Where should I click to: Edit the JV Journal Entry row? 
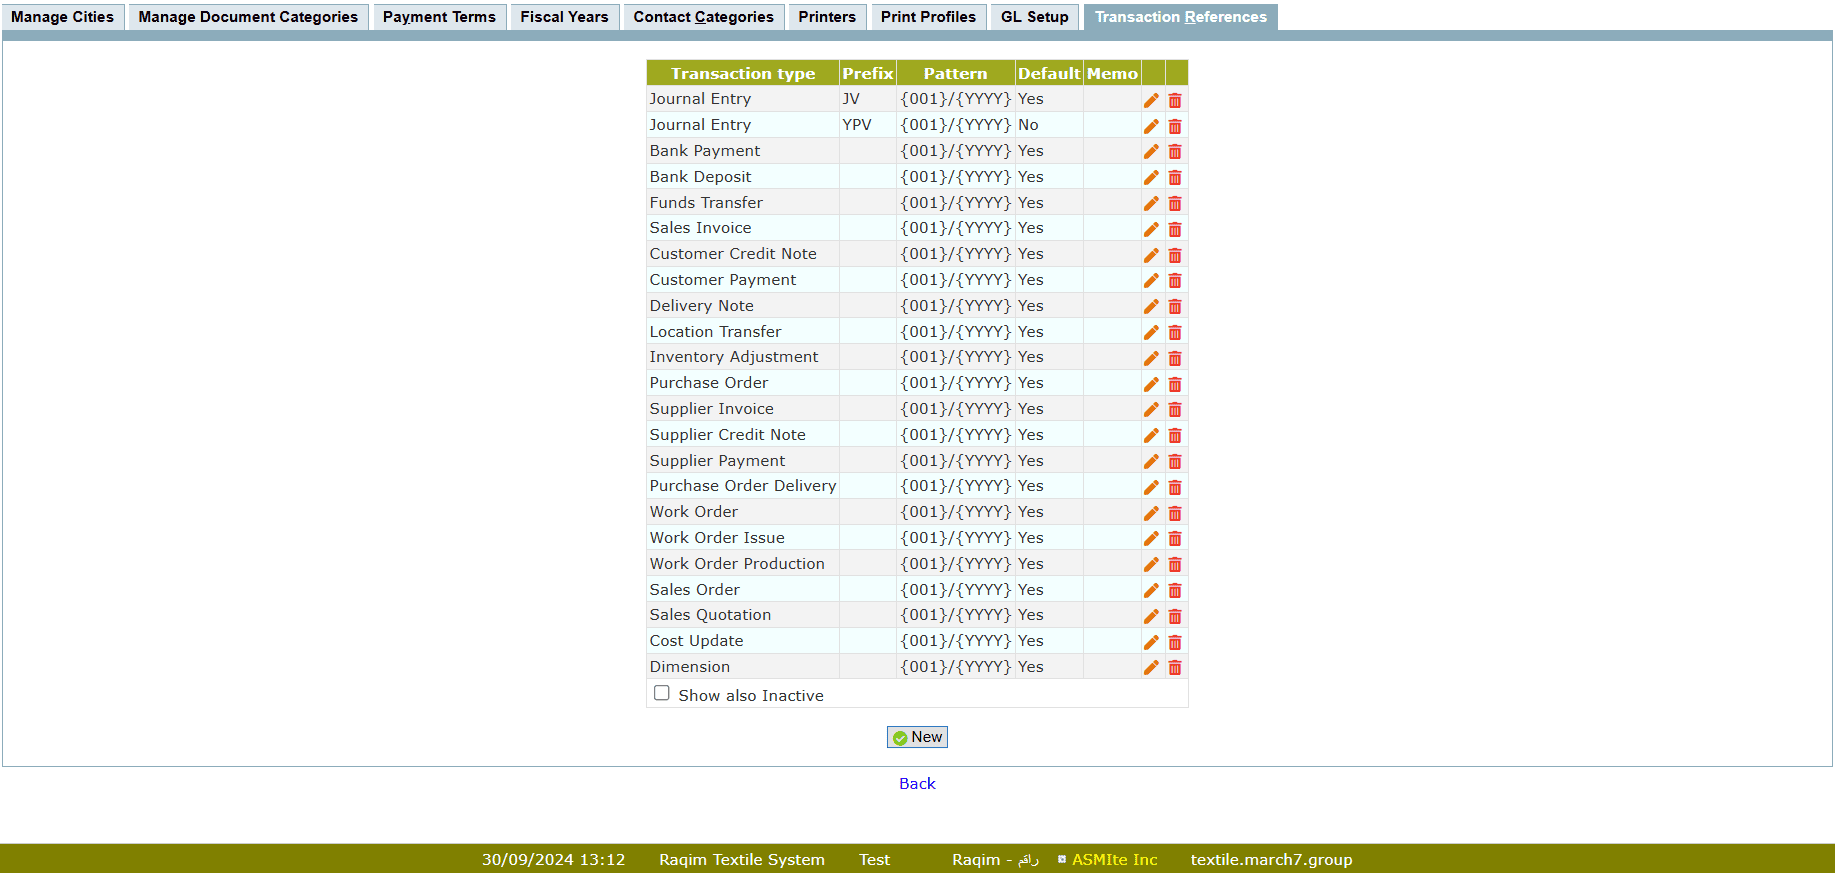pyautogui.click(x=1151, y=100)
